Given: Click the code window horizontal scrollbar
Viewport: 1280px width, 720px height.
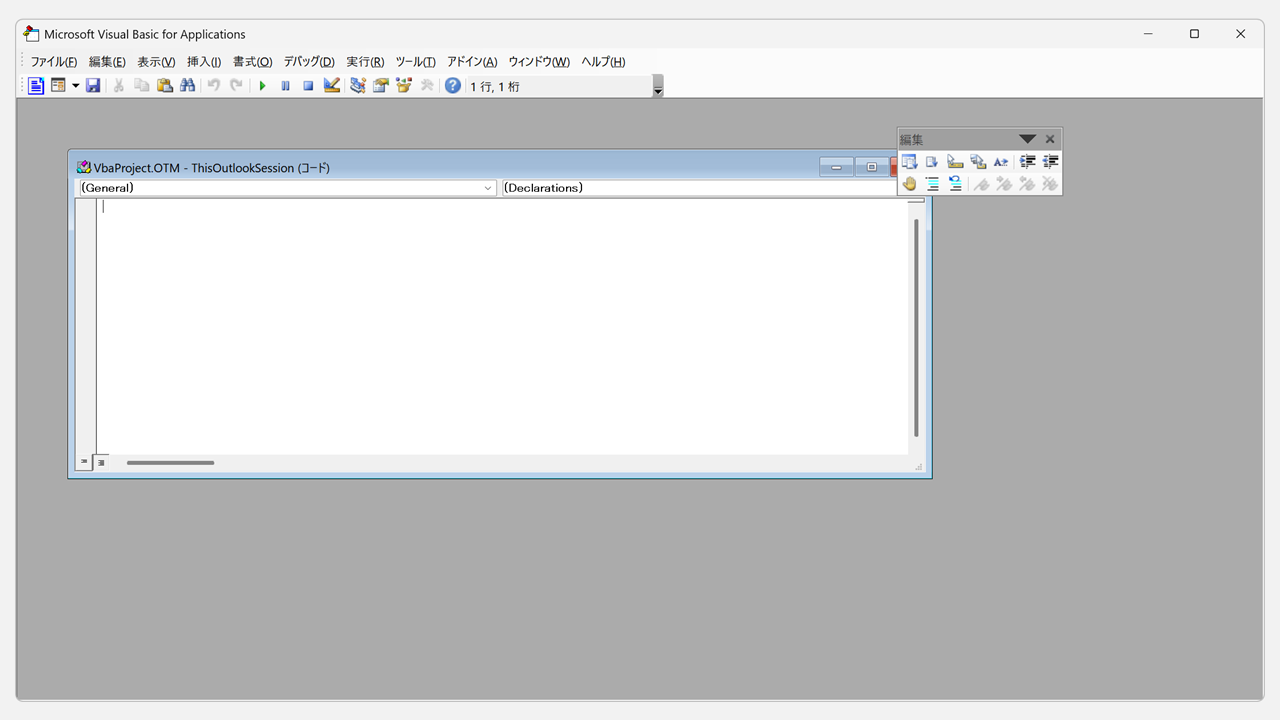Looking at the screenshot, I should [x=170, y=463].
